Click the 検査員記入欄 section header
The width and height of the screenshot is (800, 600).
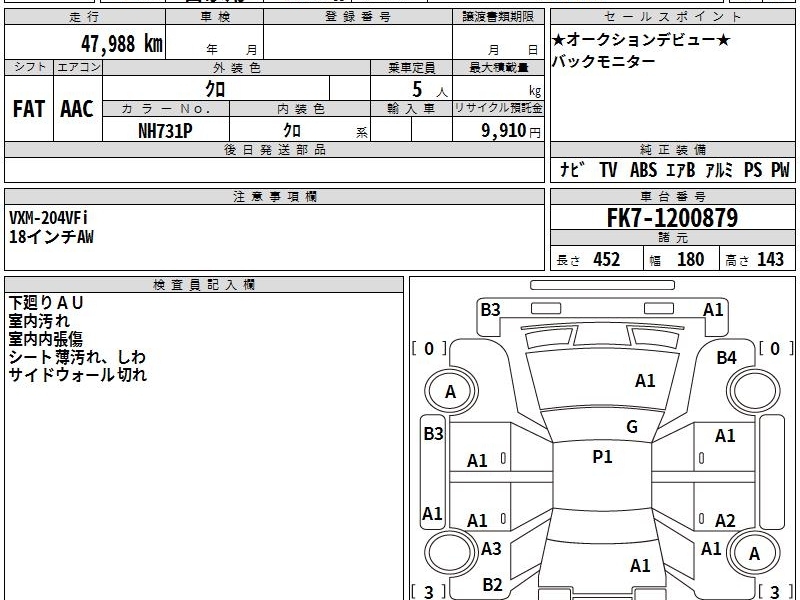click(204, 285)
